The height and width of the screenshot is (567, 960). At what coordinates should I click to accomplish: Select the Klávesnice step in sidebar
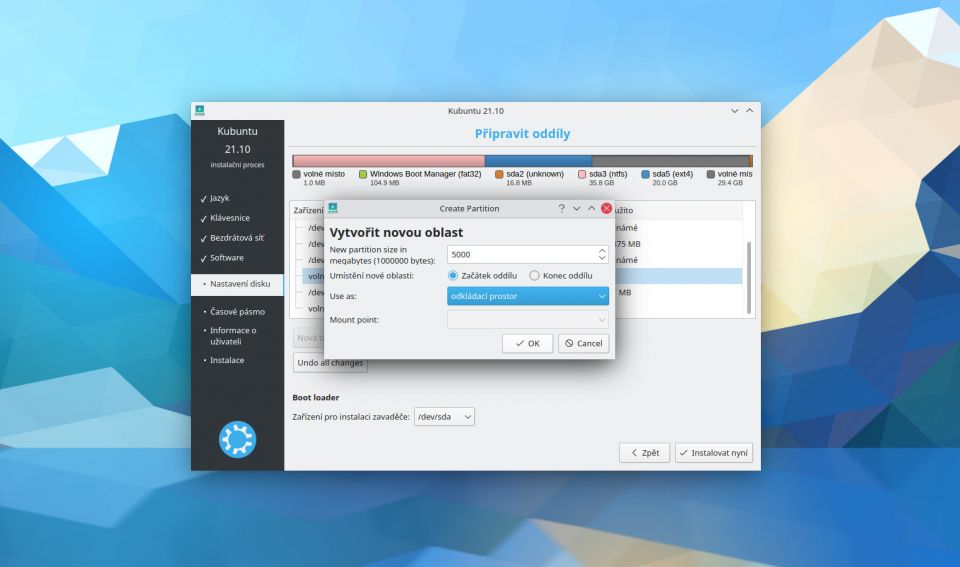click(230, 218)
